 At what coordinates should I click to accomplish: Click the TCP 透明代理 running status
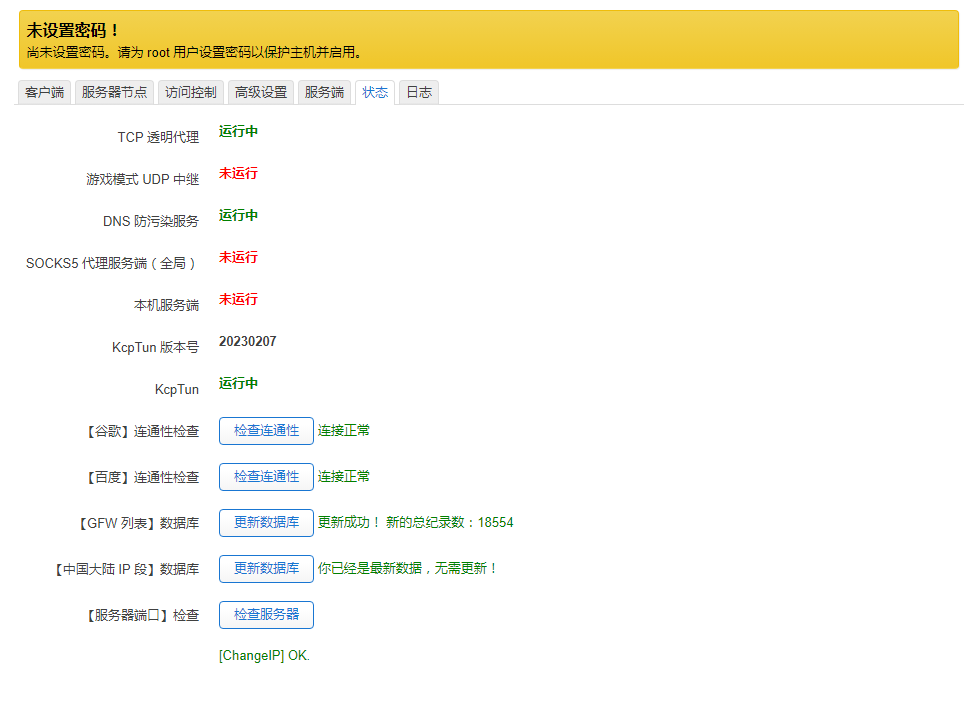[x=238, y=131]
